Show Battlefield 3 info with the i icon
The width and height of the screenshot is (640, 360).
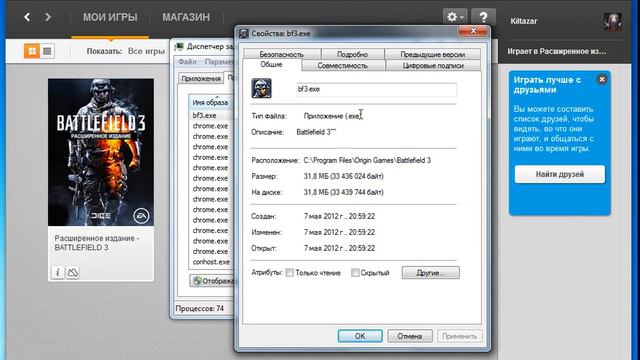point(58,272)
